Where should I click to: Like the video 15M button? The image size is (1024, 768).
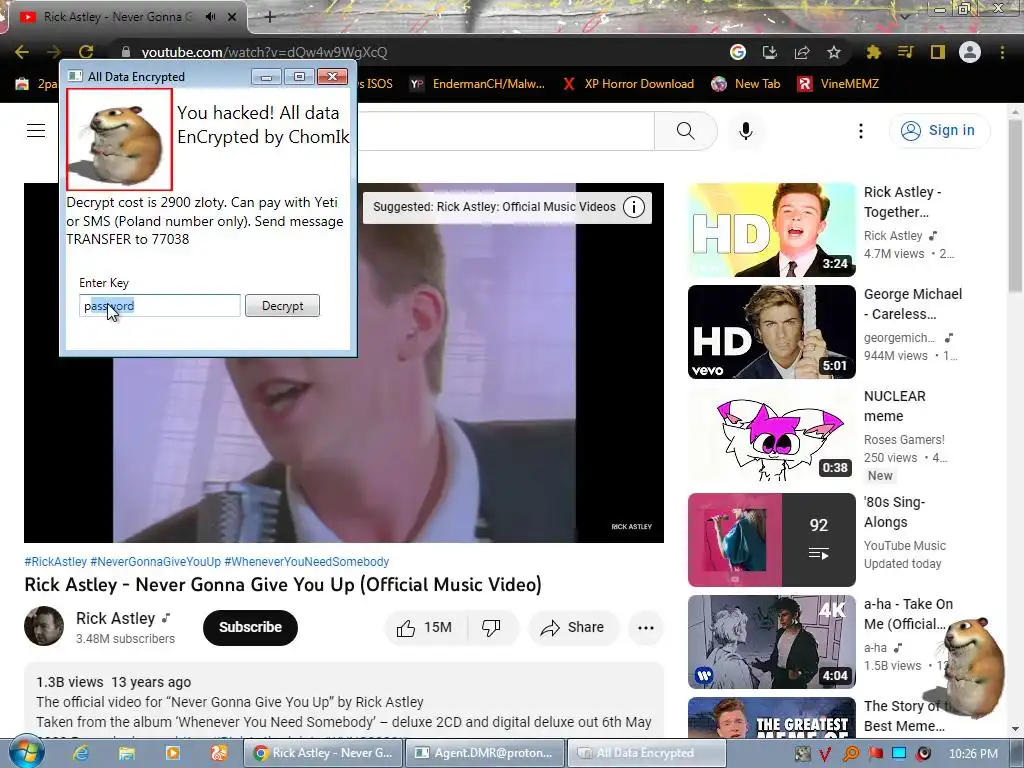coord(424,628)
